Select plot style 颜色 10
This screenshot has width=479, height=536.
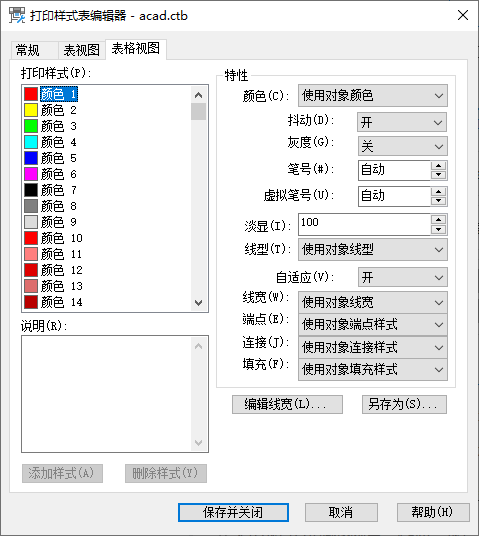62,238
